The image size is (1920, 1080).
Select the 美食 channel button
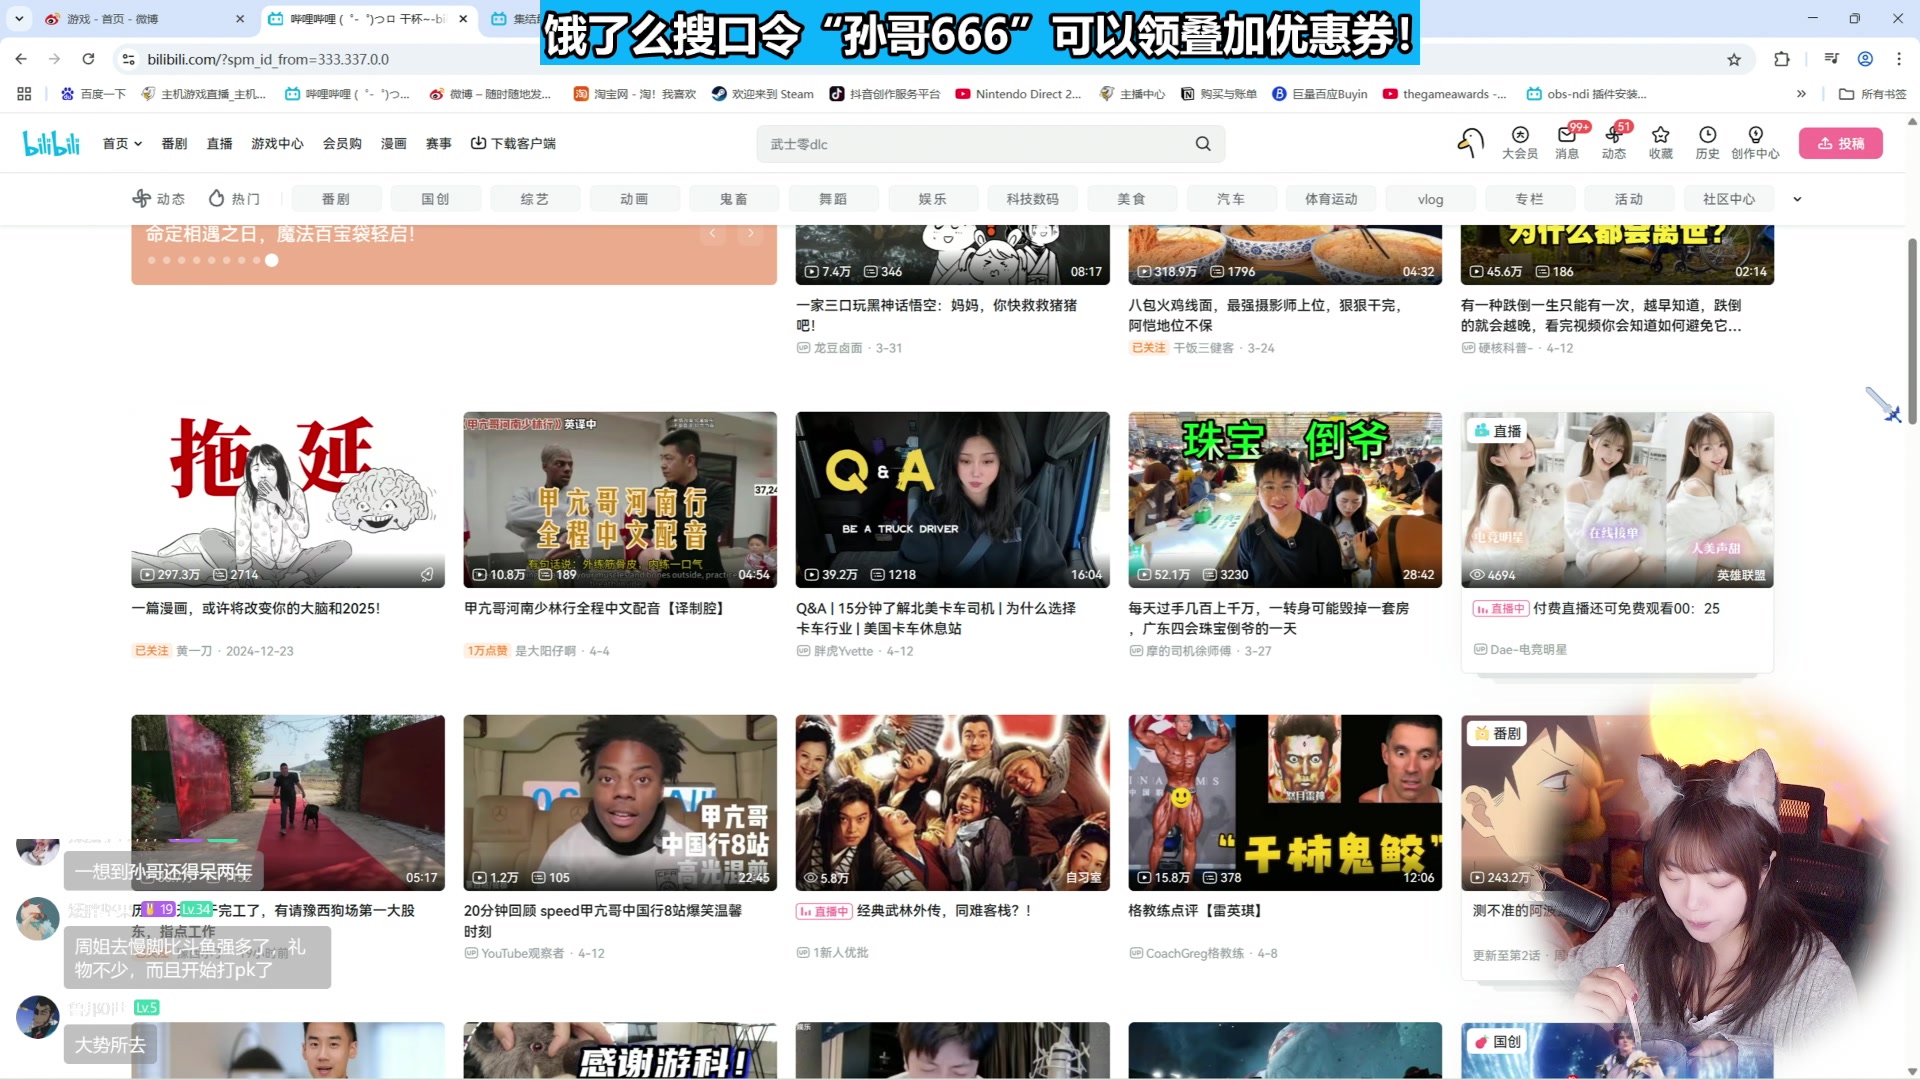pos(1131,199)
